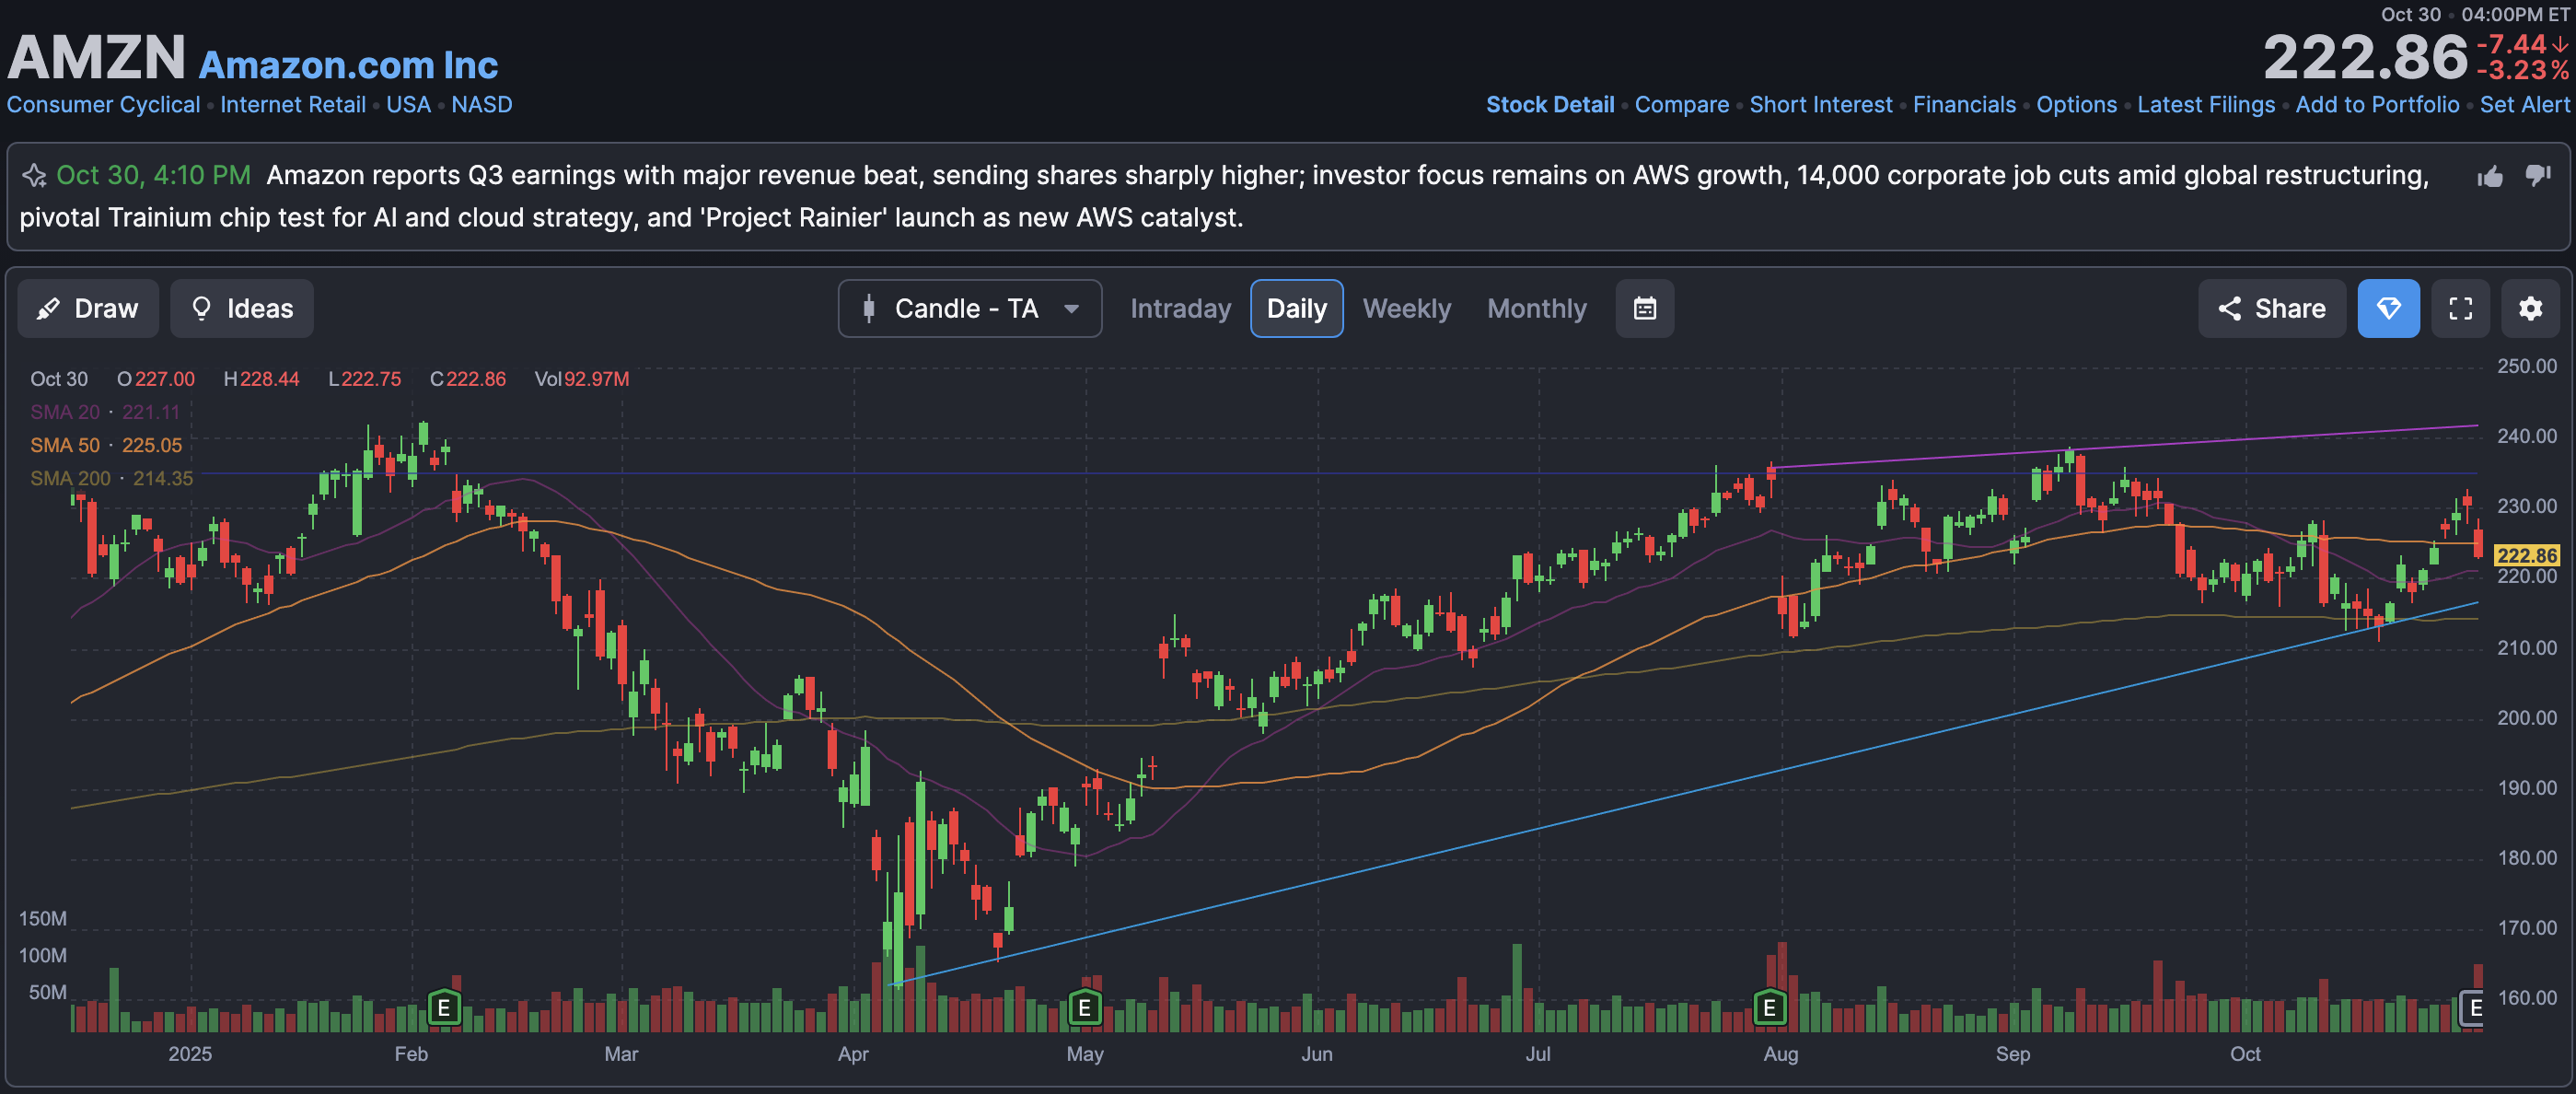Viewport: 2576px width, 1094px height.
Task: Open the Short Interest link
Action: tap(1820, 104)
